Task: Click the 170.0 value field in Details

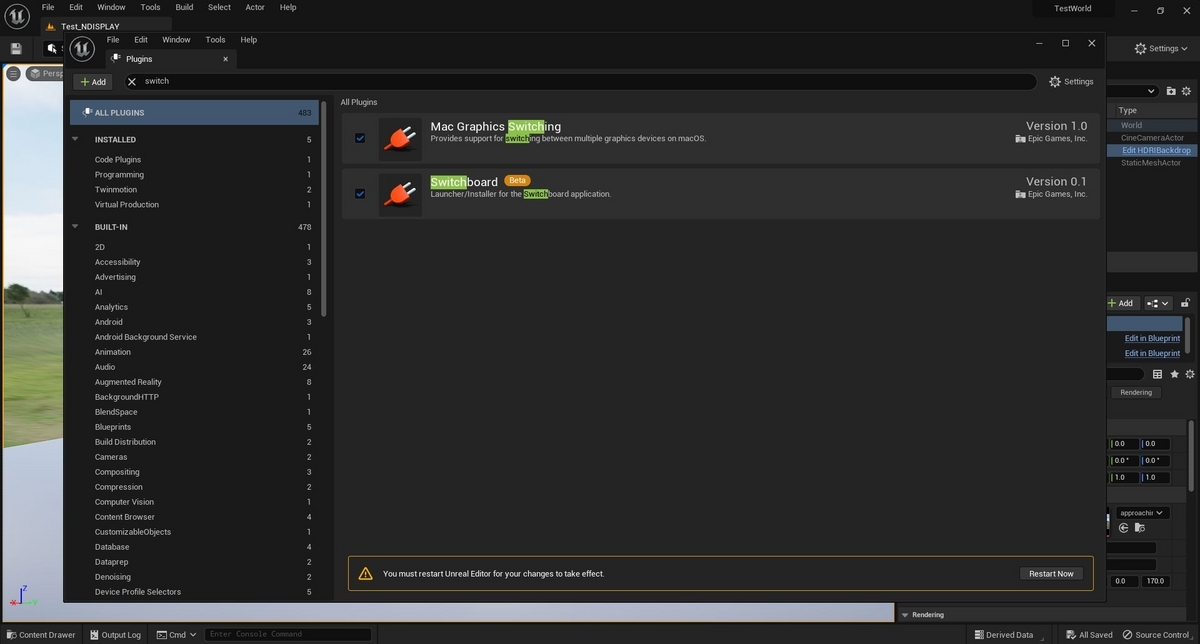Action: click(1153, 581)
